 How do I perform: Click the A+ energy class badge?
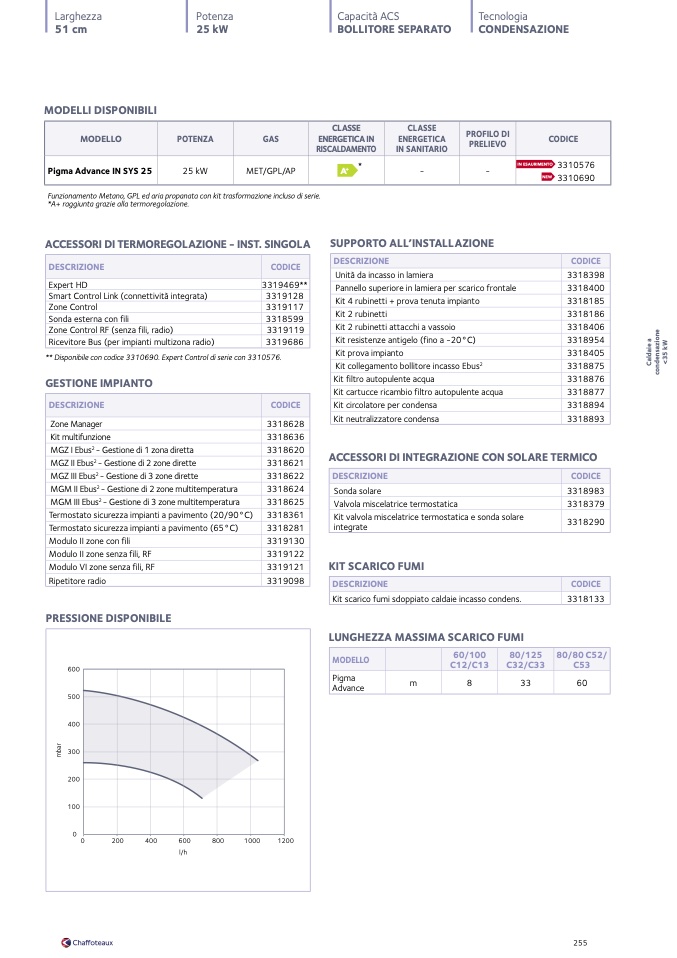click(345, 171)
